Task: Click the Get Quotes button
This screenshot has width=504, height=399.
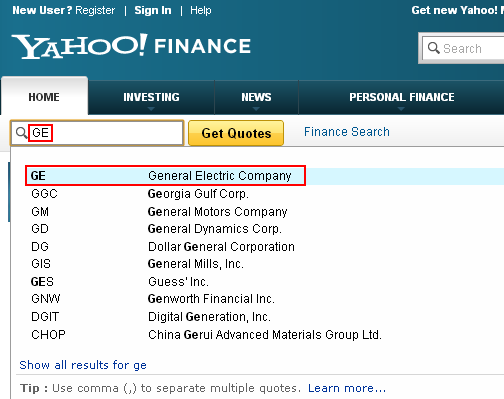Action: tap(236, 133)
